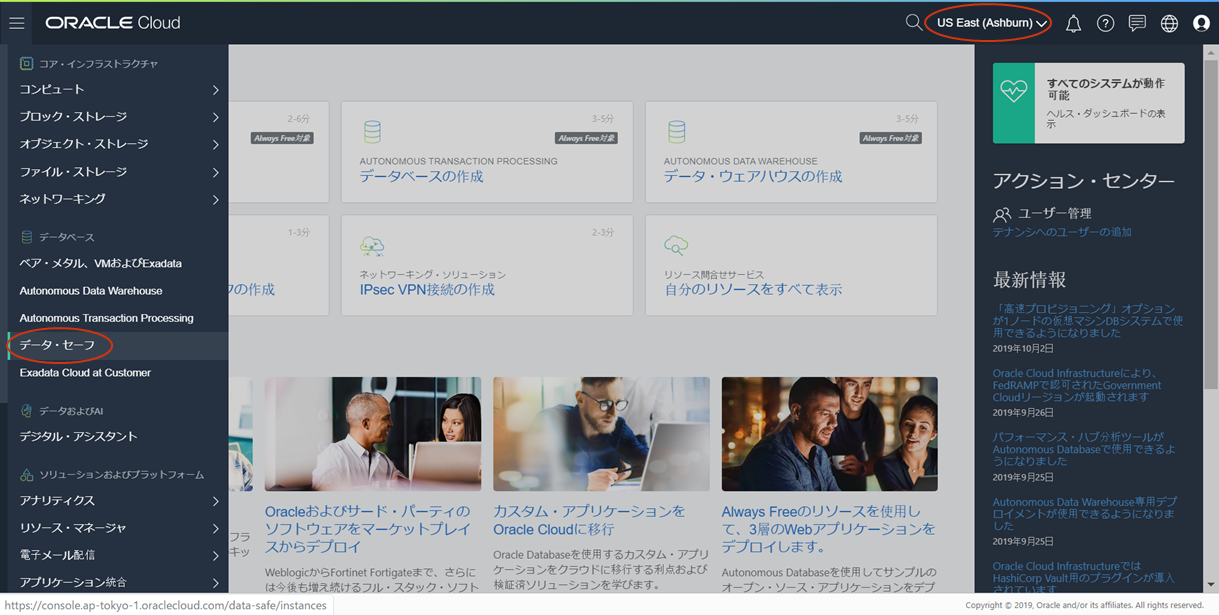Open the language globe icon
The height and width of the screenshot is (615, 1219).
[x=1169, y=23]
